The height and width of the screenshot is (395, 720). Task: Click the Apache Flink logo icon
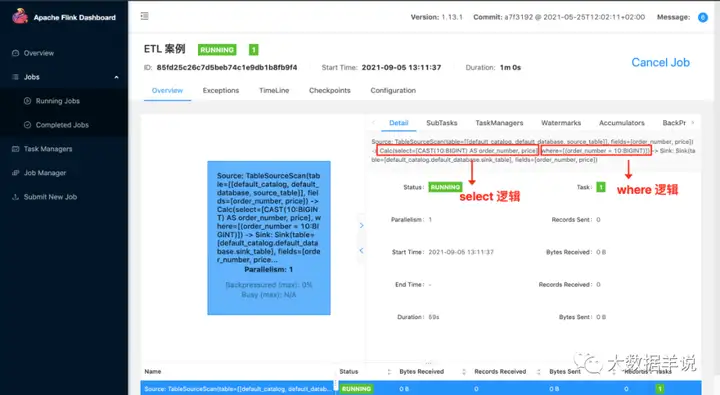point(20,16)
